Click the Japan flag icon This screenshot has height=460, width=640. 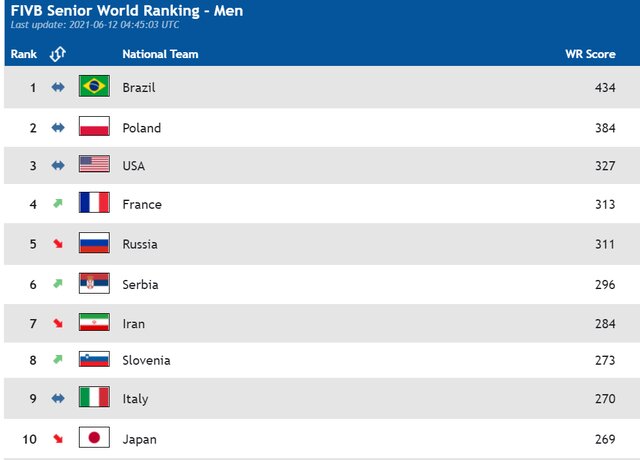pos(94,437)
